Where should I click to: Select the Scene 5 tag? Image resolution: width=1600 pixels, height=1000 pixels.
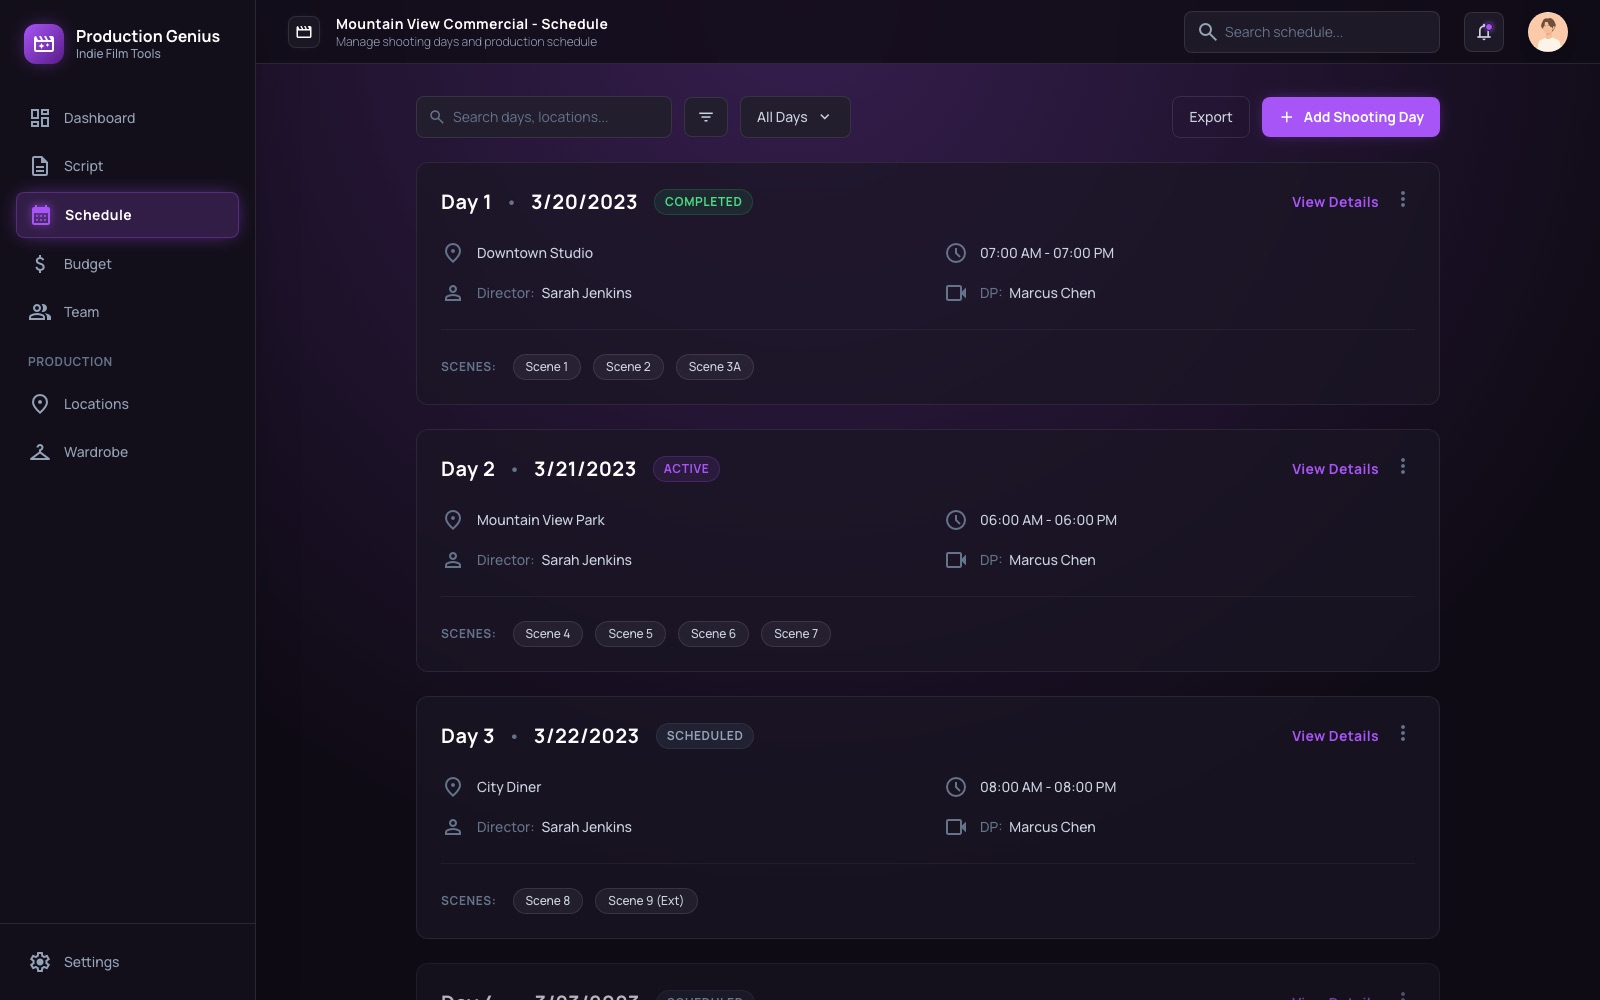[630, 634]
